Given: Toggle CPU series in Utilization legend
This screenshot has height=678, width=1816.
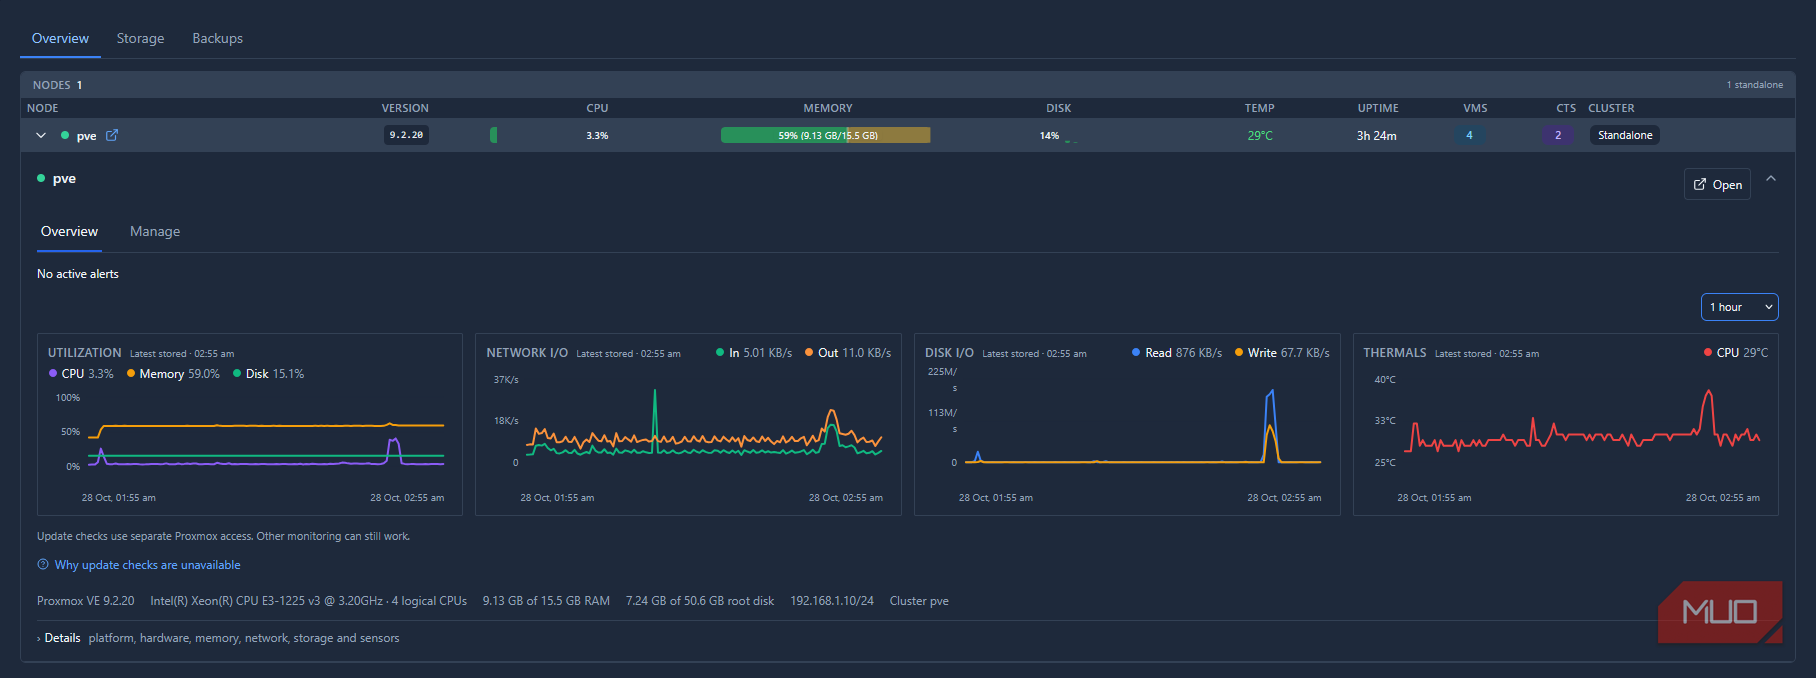Looking at the screenshot, I should point(81,374).
